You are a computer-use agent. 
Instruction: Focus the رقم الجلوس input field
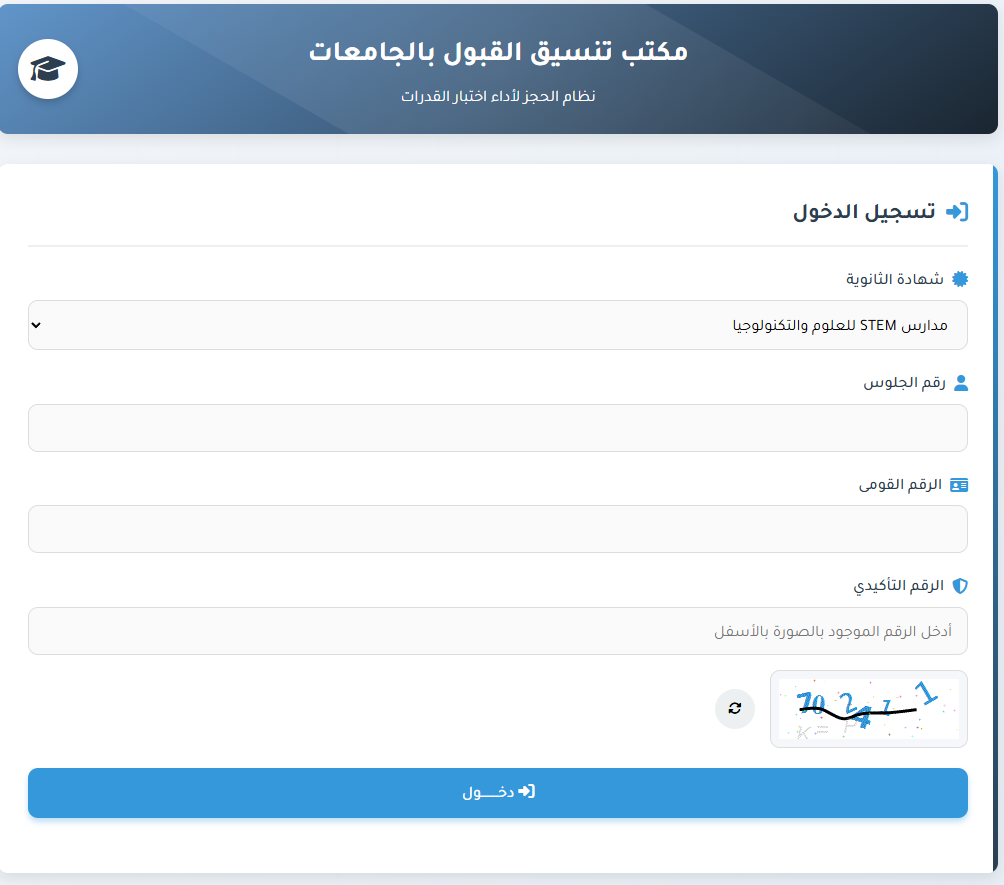pos(498,427)
